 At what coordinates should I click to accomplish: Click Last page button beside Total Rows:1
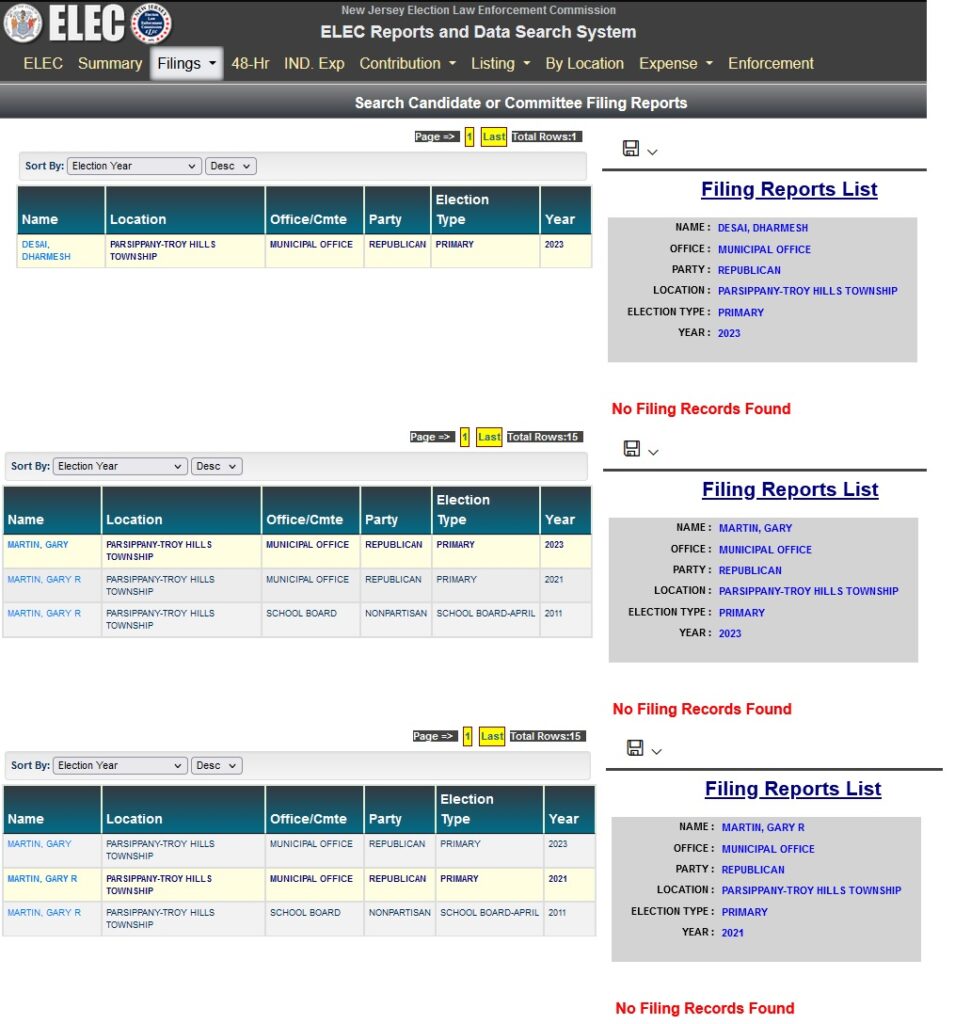(494, 137)
